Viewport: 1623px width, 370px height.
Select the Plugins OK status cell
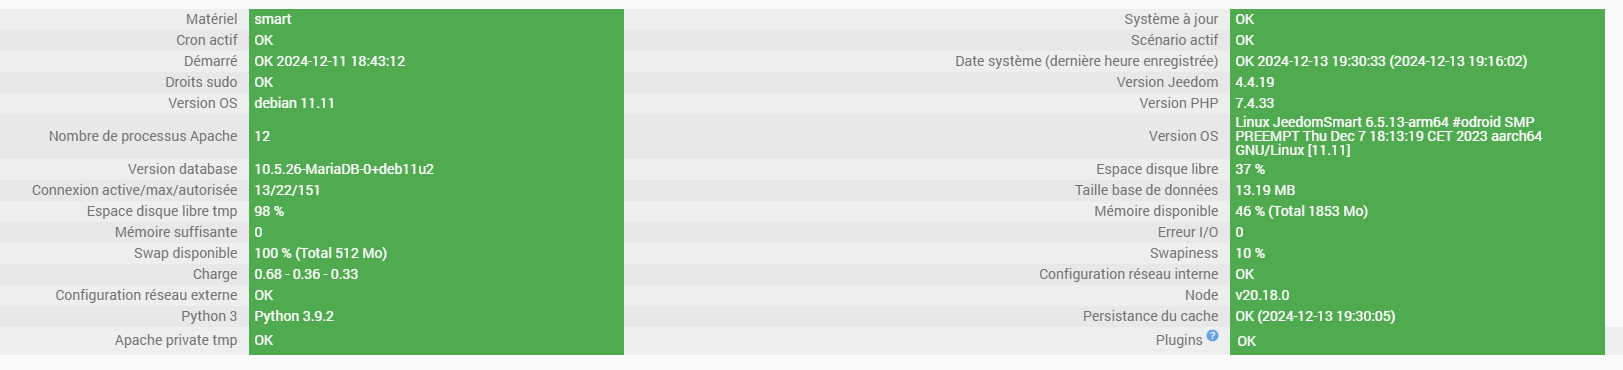coord(1417,341)
